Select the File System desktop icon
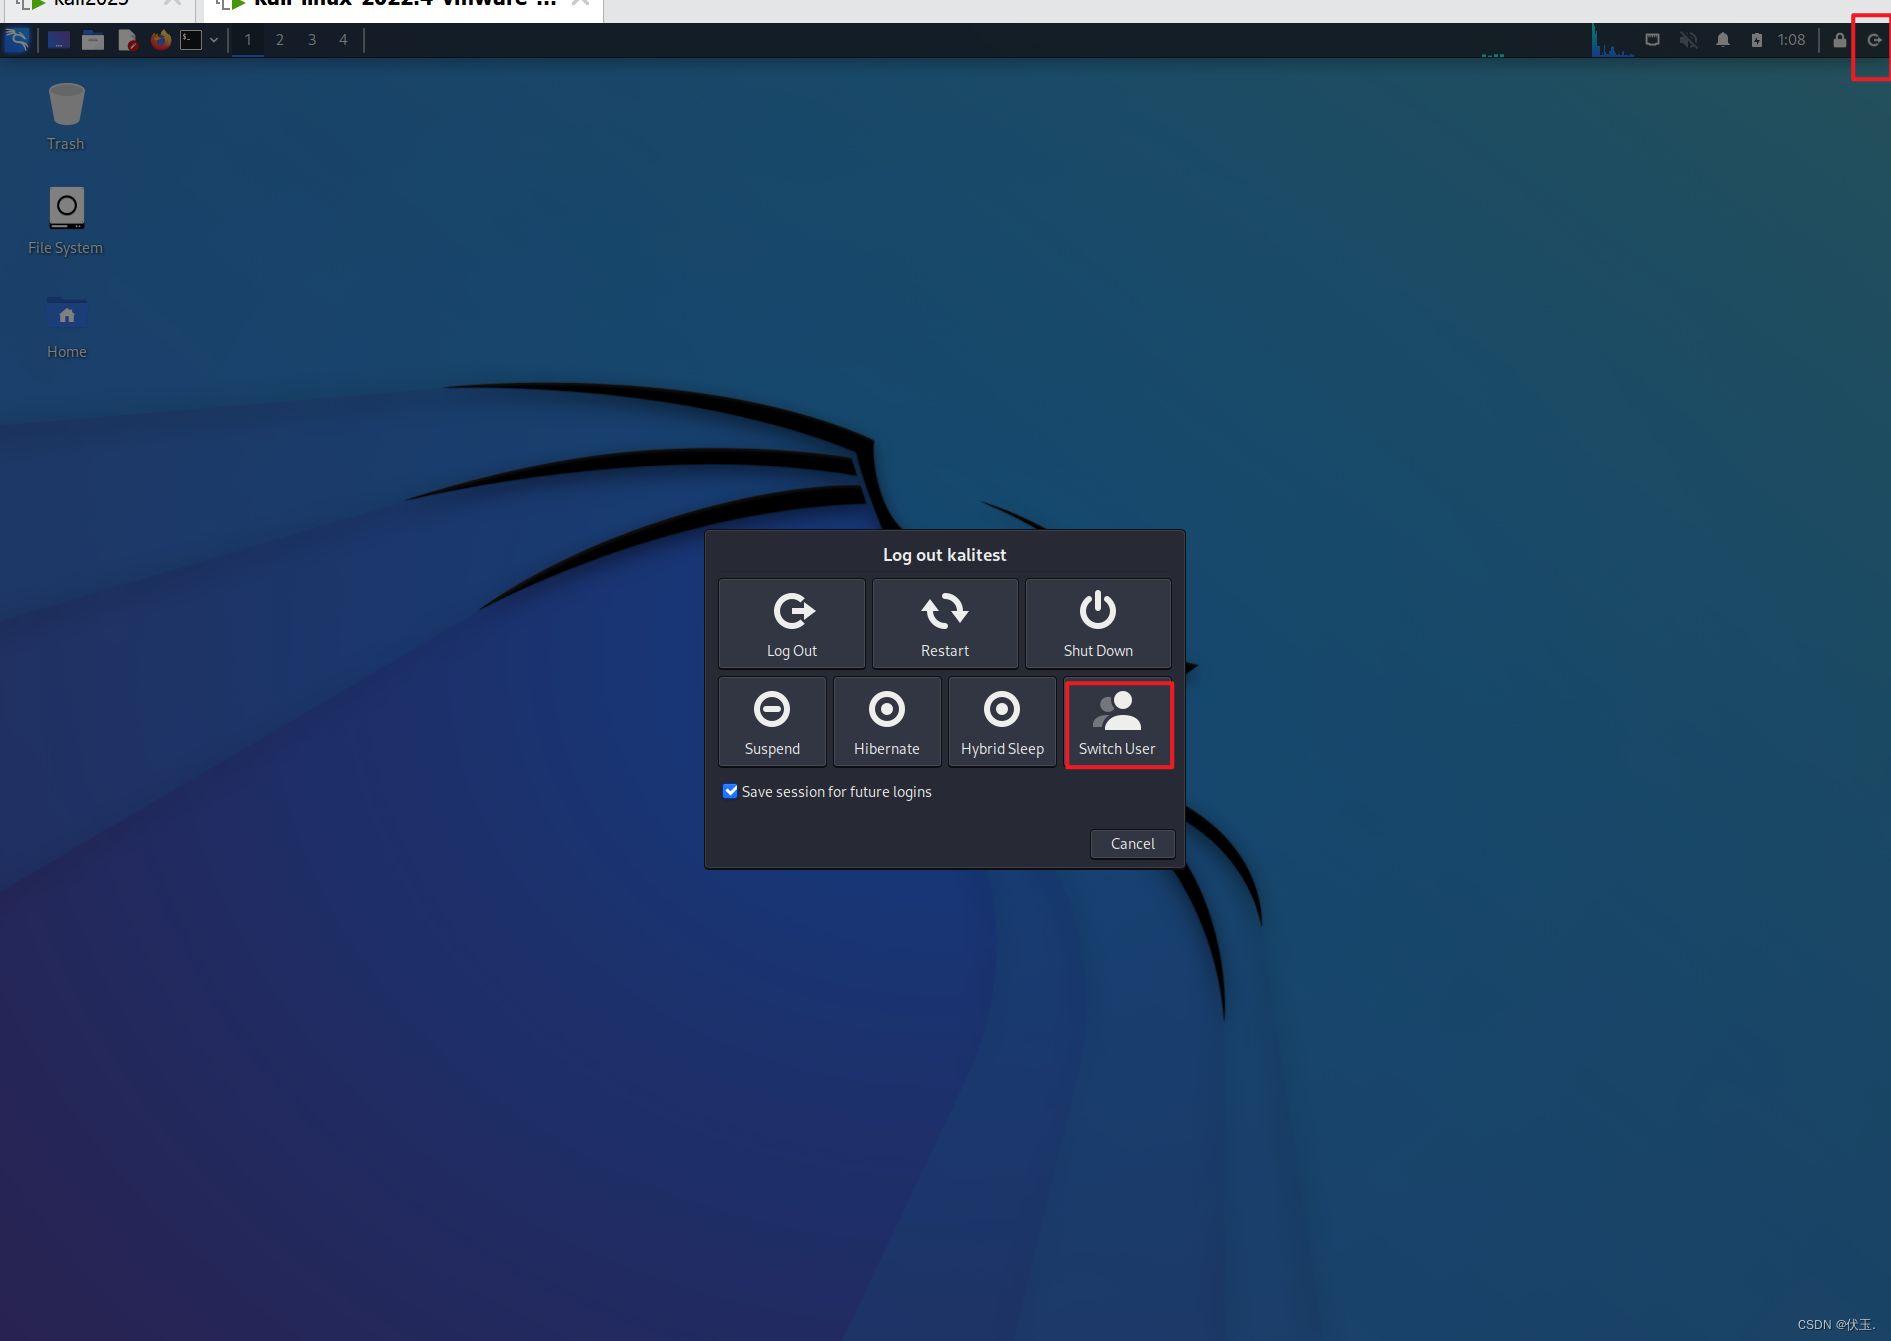The width and height of the screenshot is (1891, 1341). pos(66,221)
